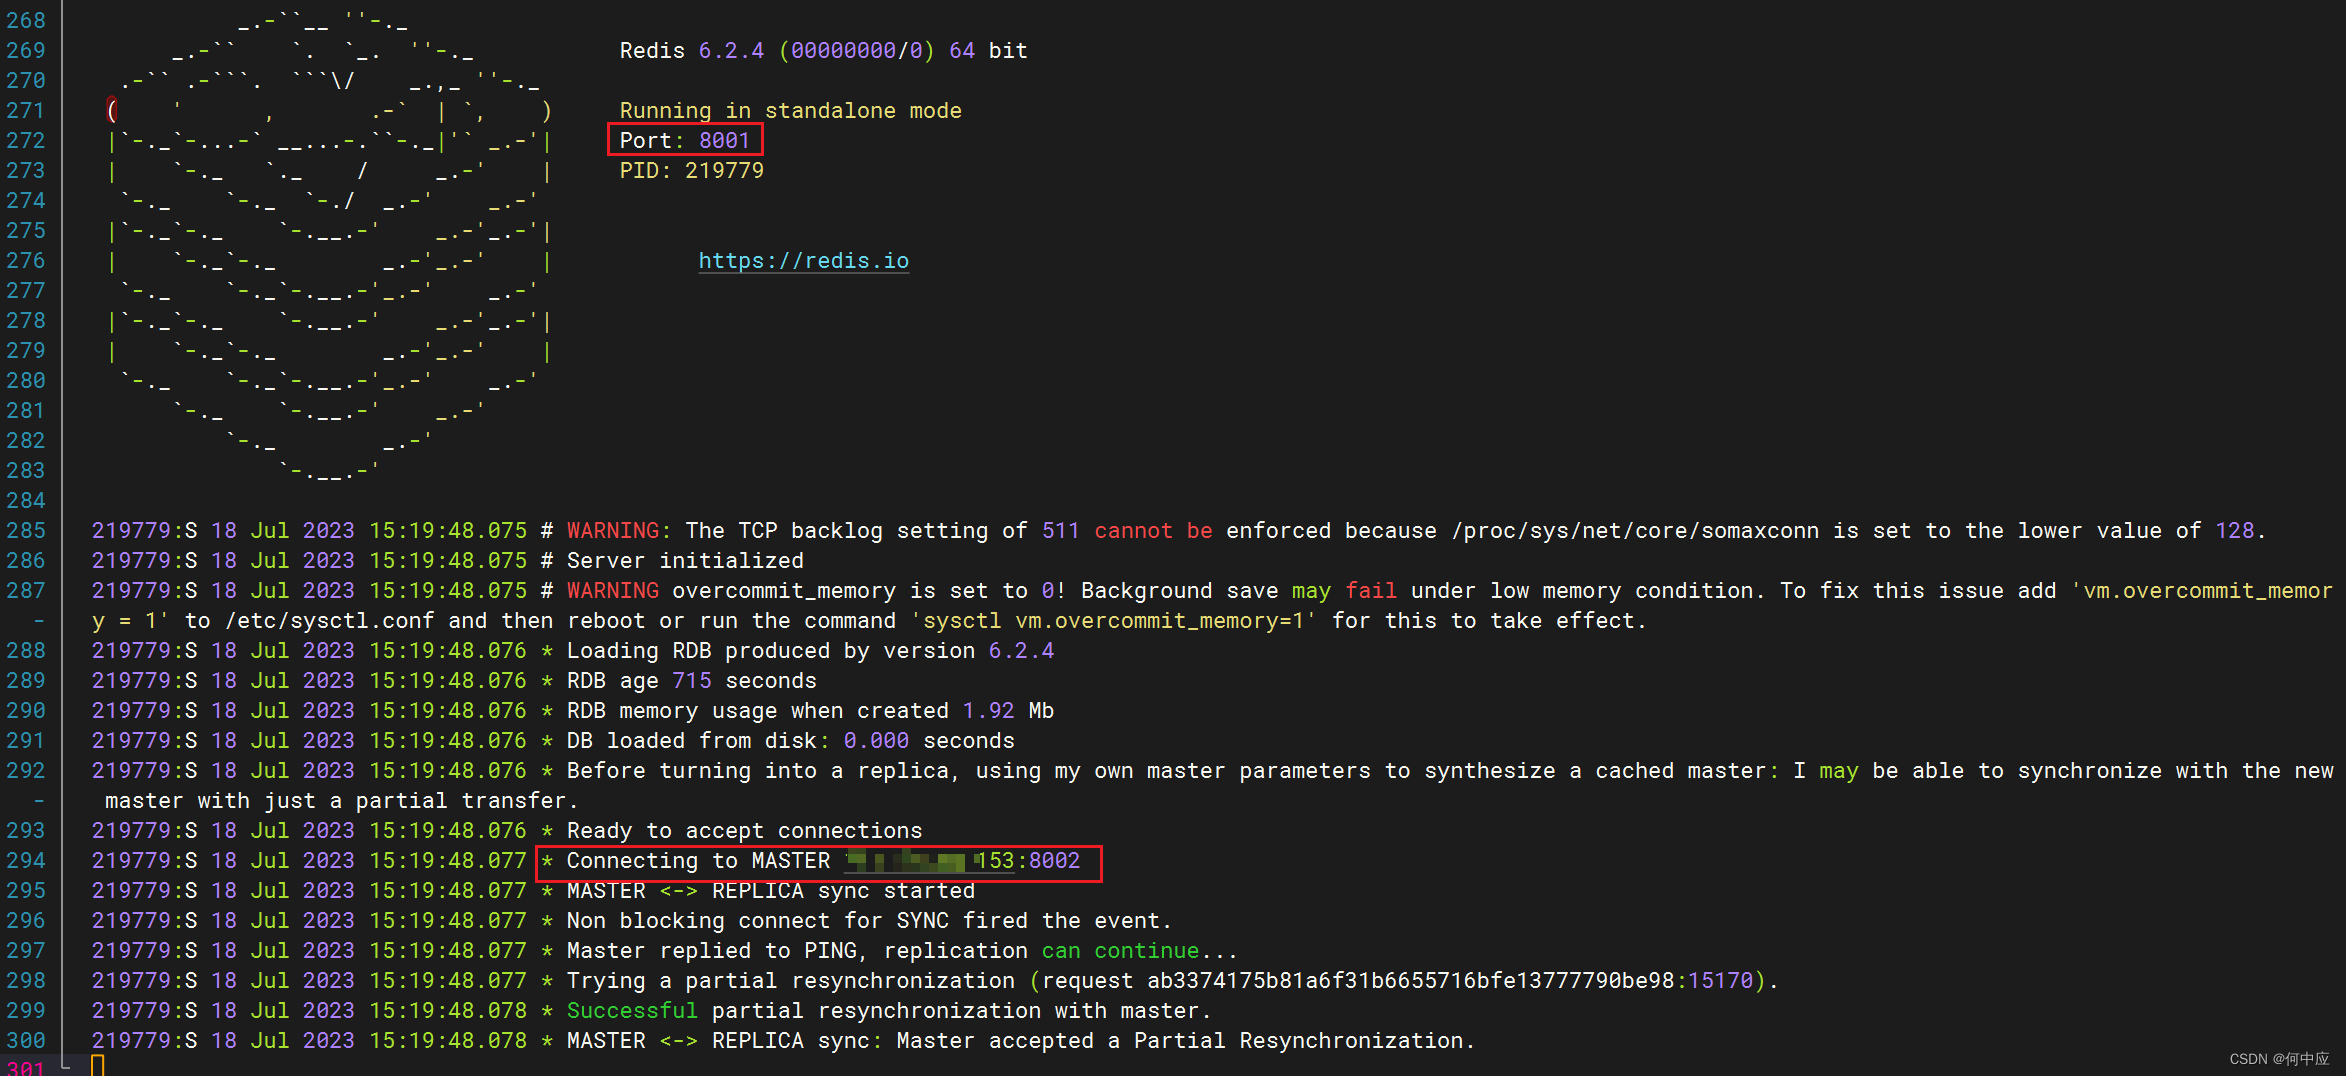Click 'Successful partial resynchronization with master' line
Viewport: 2346px width, 1076px height.
coord(889,1011)
